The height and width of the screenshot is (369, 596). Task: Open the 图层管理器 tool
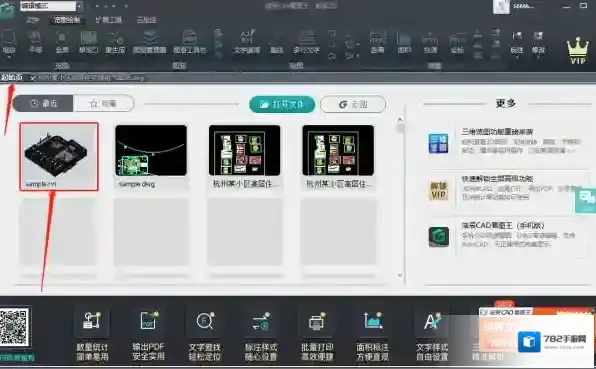pyautogui.click(x=150, y=42)
